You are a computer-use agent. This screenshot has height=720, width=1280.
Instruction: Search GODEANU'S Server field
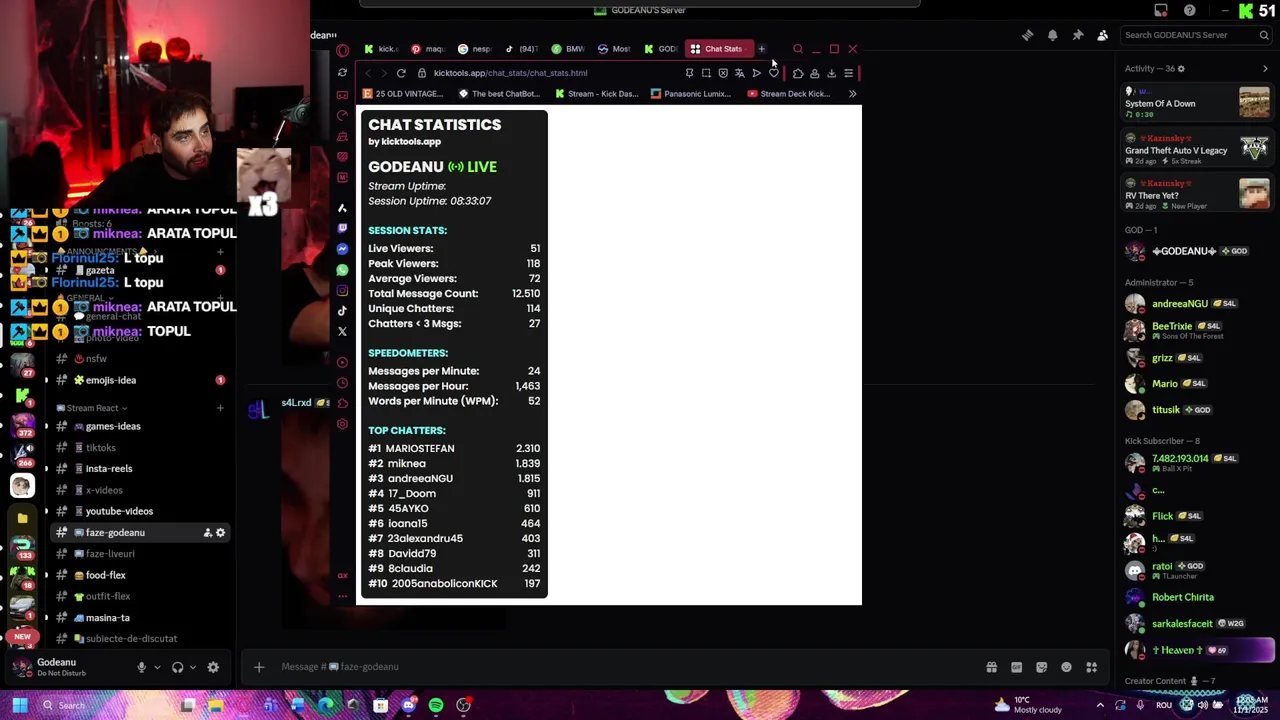[1195, 35]
